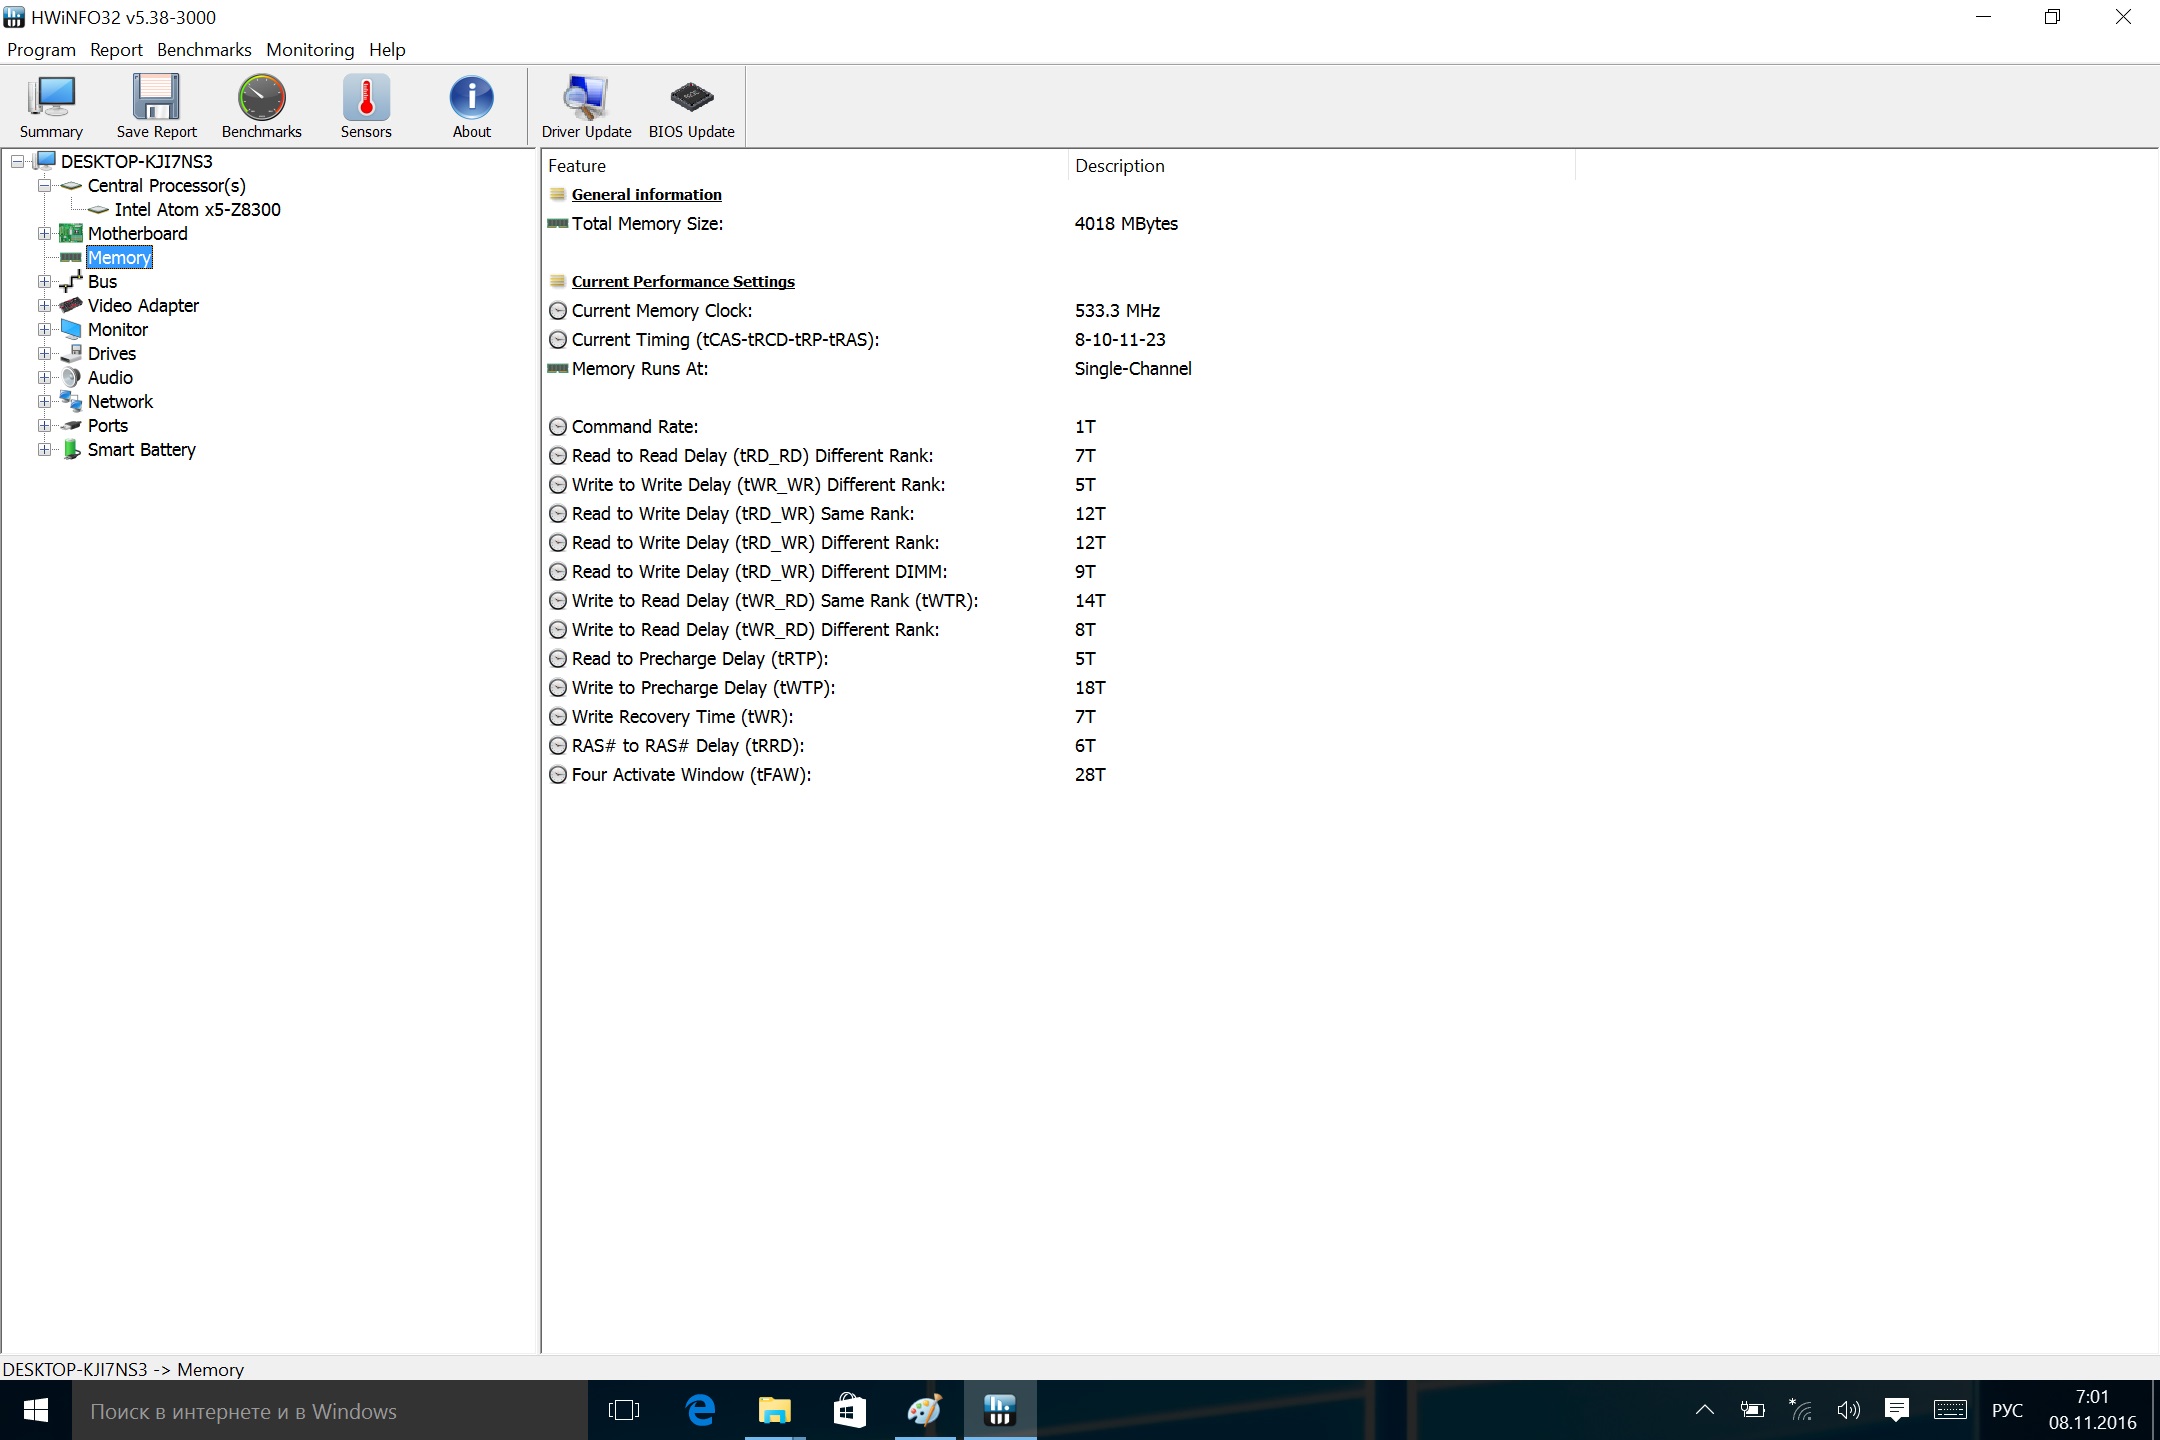The image size is (2160, 1440).
Task: Select the Current Performance Settings heading
Action: coord(683,281)
